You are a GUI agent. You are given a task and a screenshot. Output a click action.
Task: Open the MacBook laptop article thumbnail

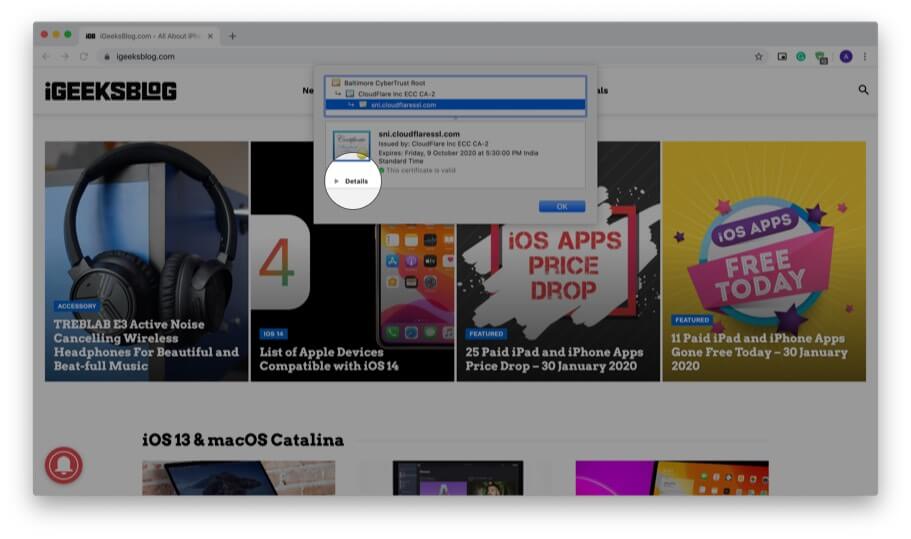point(239,478)
